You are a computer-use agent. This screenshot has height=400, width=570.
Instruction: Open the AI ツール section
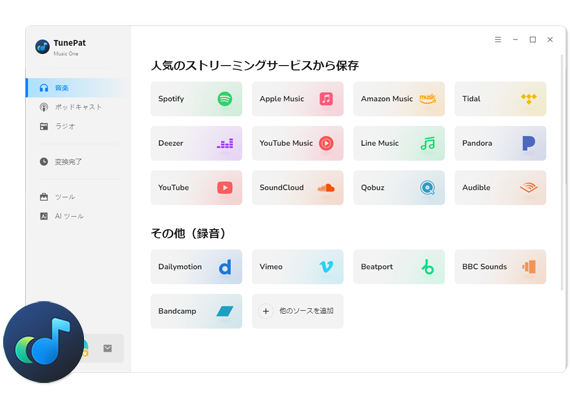click(78, 216)
